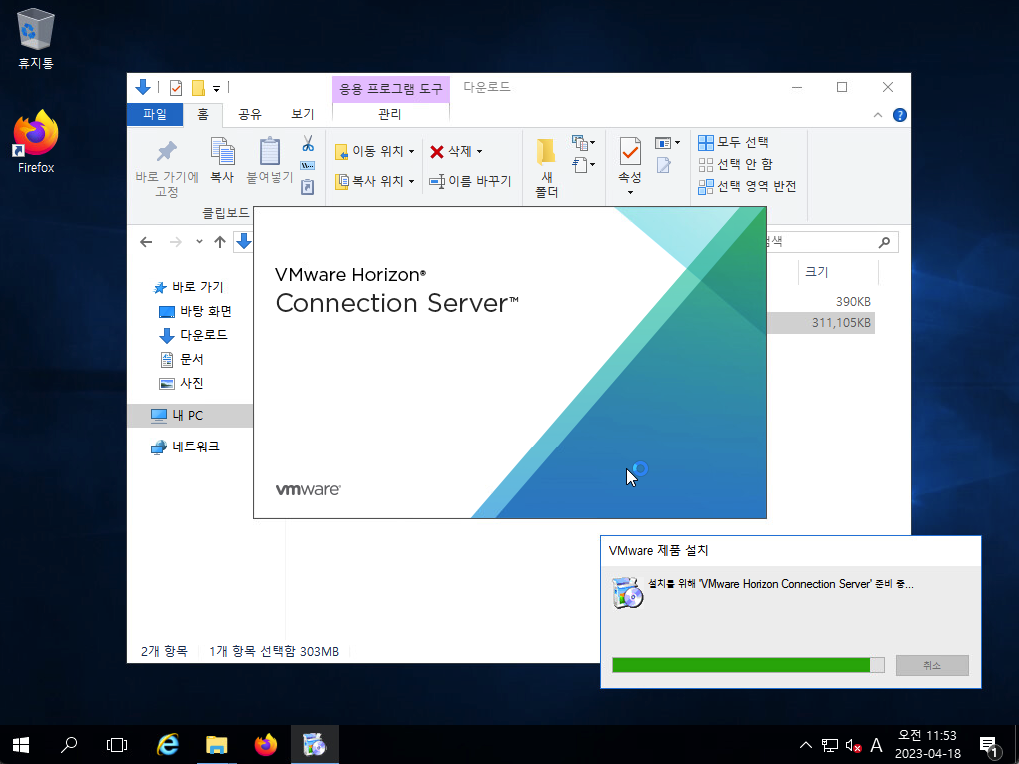Go up one folder level arrow
The width and height of the screenshot is (1019, 764).
(220, 242)
